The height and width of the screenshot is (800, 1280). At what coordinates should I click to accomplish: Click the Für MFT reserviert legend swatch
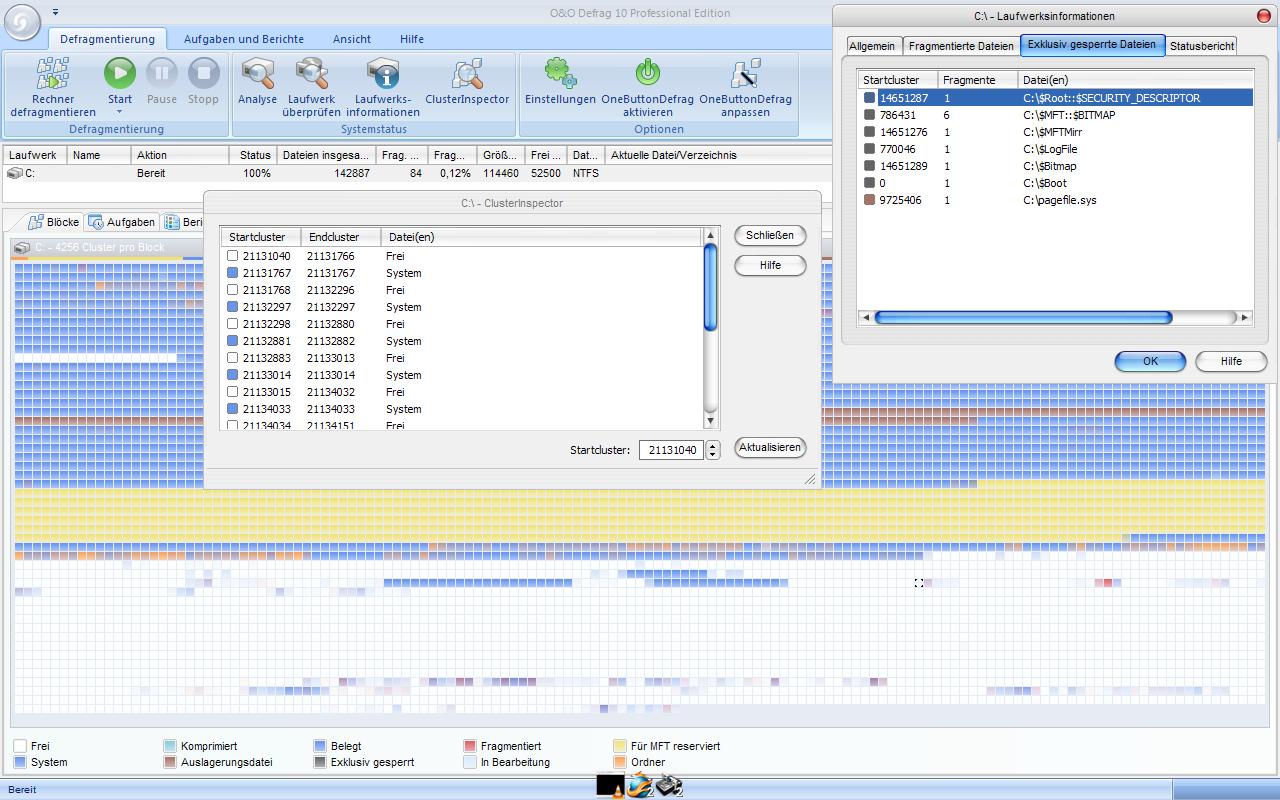[x=620, y=746]
